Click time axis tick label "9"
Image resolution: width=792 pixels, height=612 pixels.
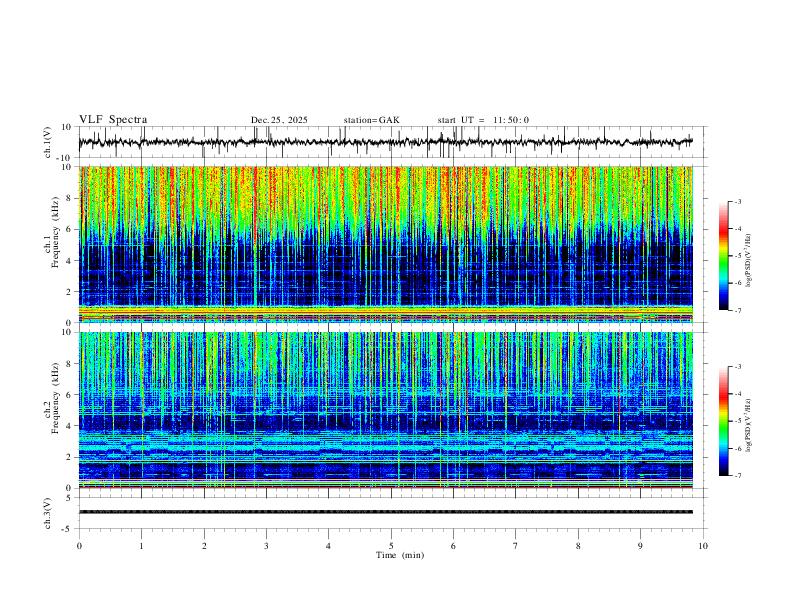(640, 546)
